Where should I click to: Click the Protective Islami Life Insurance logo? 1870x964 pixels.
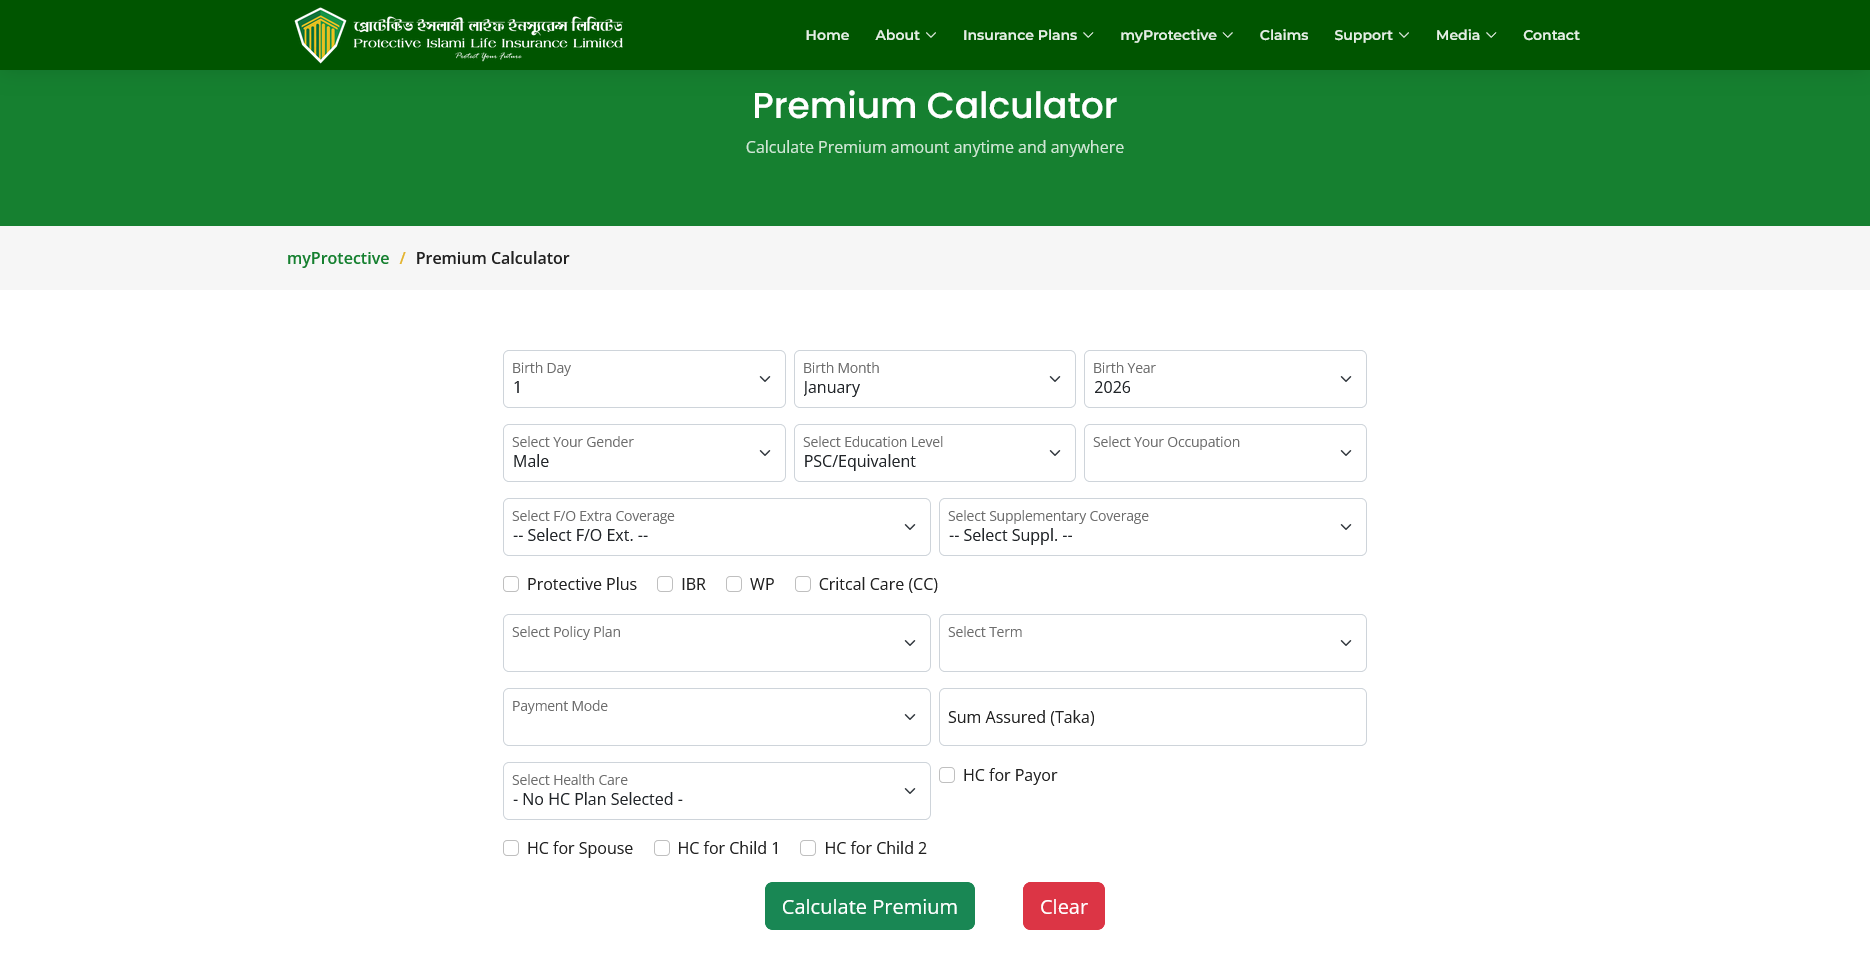point(459,35)
